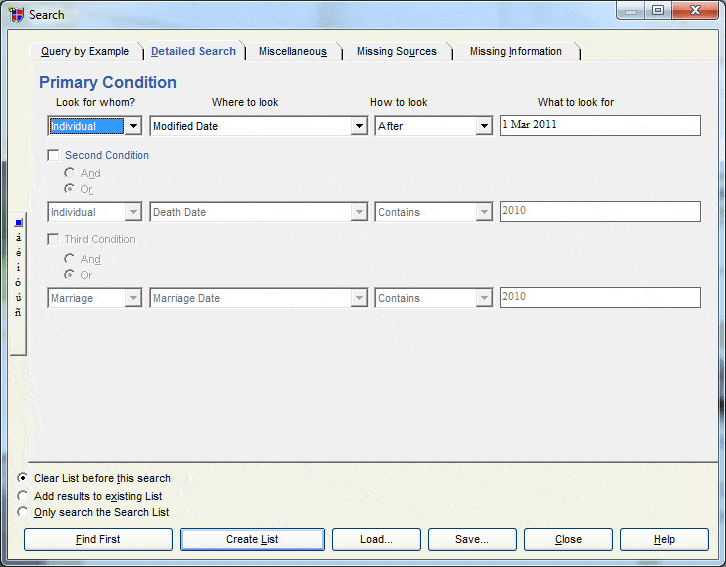Image resolution: width=726 pixels, height=567 pixels.
Task: Open Help for the search dialog
Action: coord(664,539)
